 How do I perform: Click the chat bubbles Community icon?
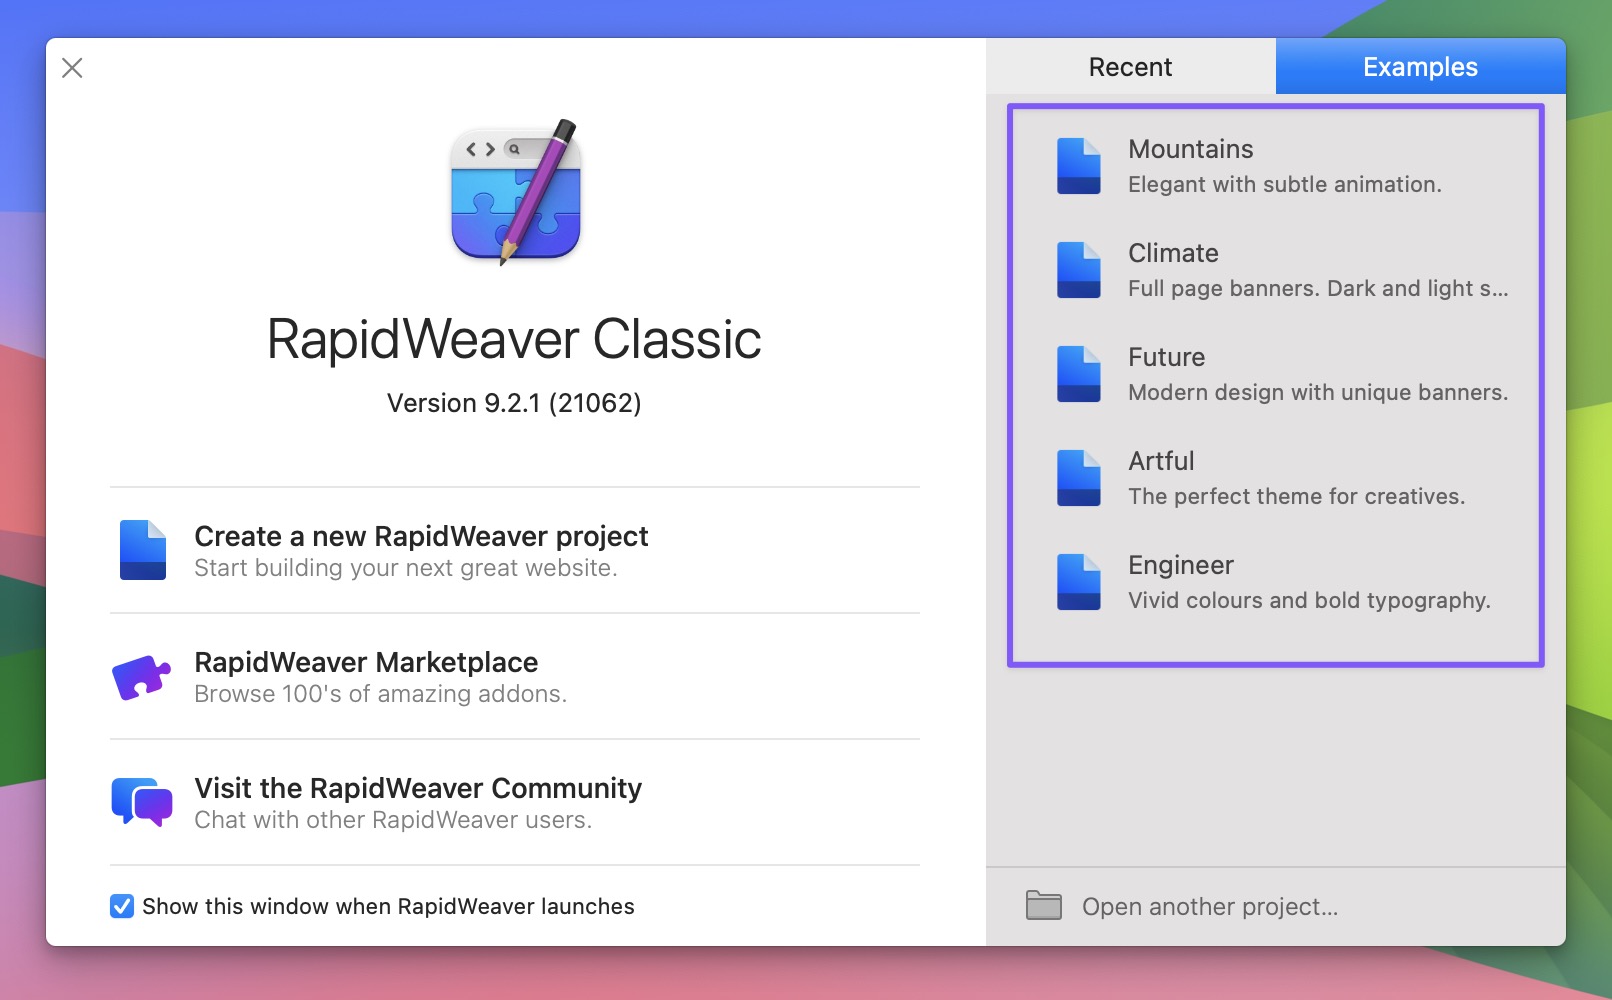coord(141,802)
